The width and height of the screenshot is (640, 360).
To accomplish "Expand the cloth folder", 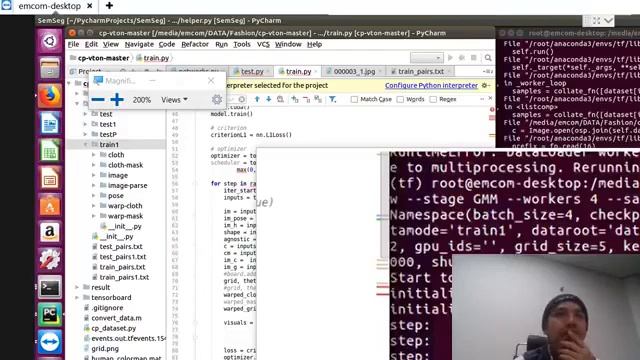I will [94, 155].
